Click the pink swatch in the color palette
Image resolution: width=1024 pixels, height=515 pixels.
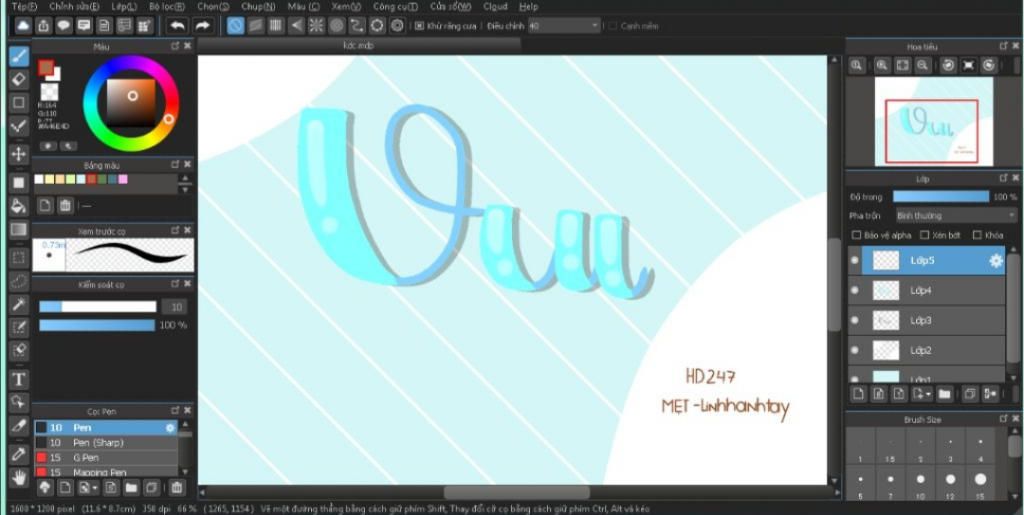[x=123, y=179]
